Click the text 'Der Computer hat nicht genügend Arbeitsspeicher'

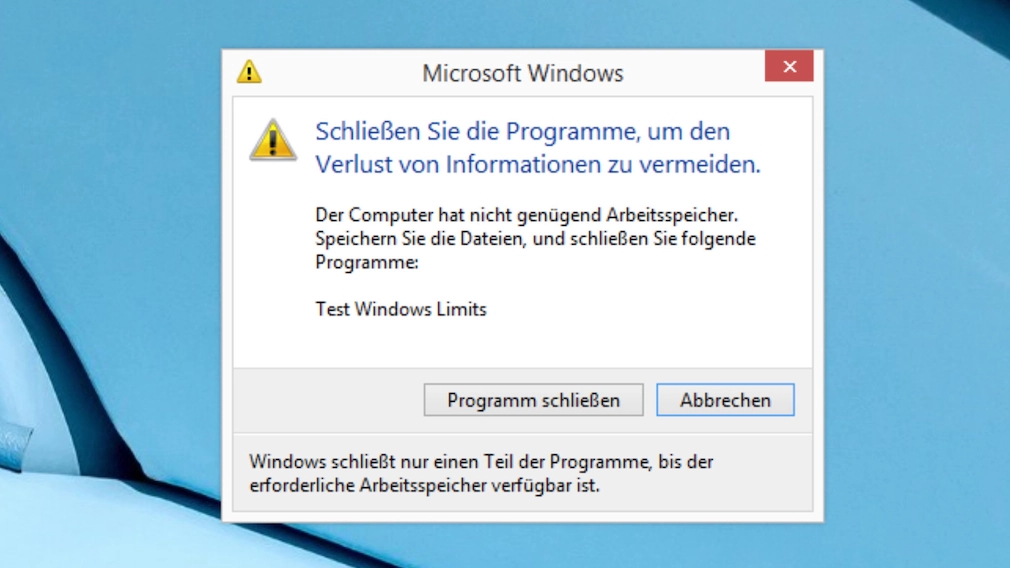[x=526, y=214]
